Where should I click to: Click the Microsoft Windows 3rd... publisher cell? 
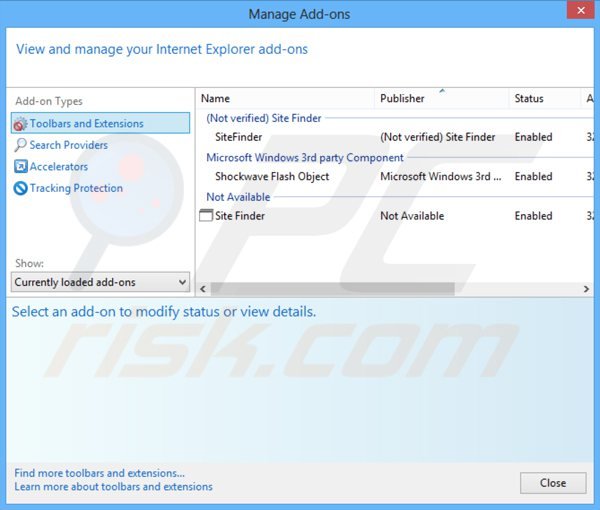click(x=440, y=176)
